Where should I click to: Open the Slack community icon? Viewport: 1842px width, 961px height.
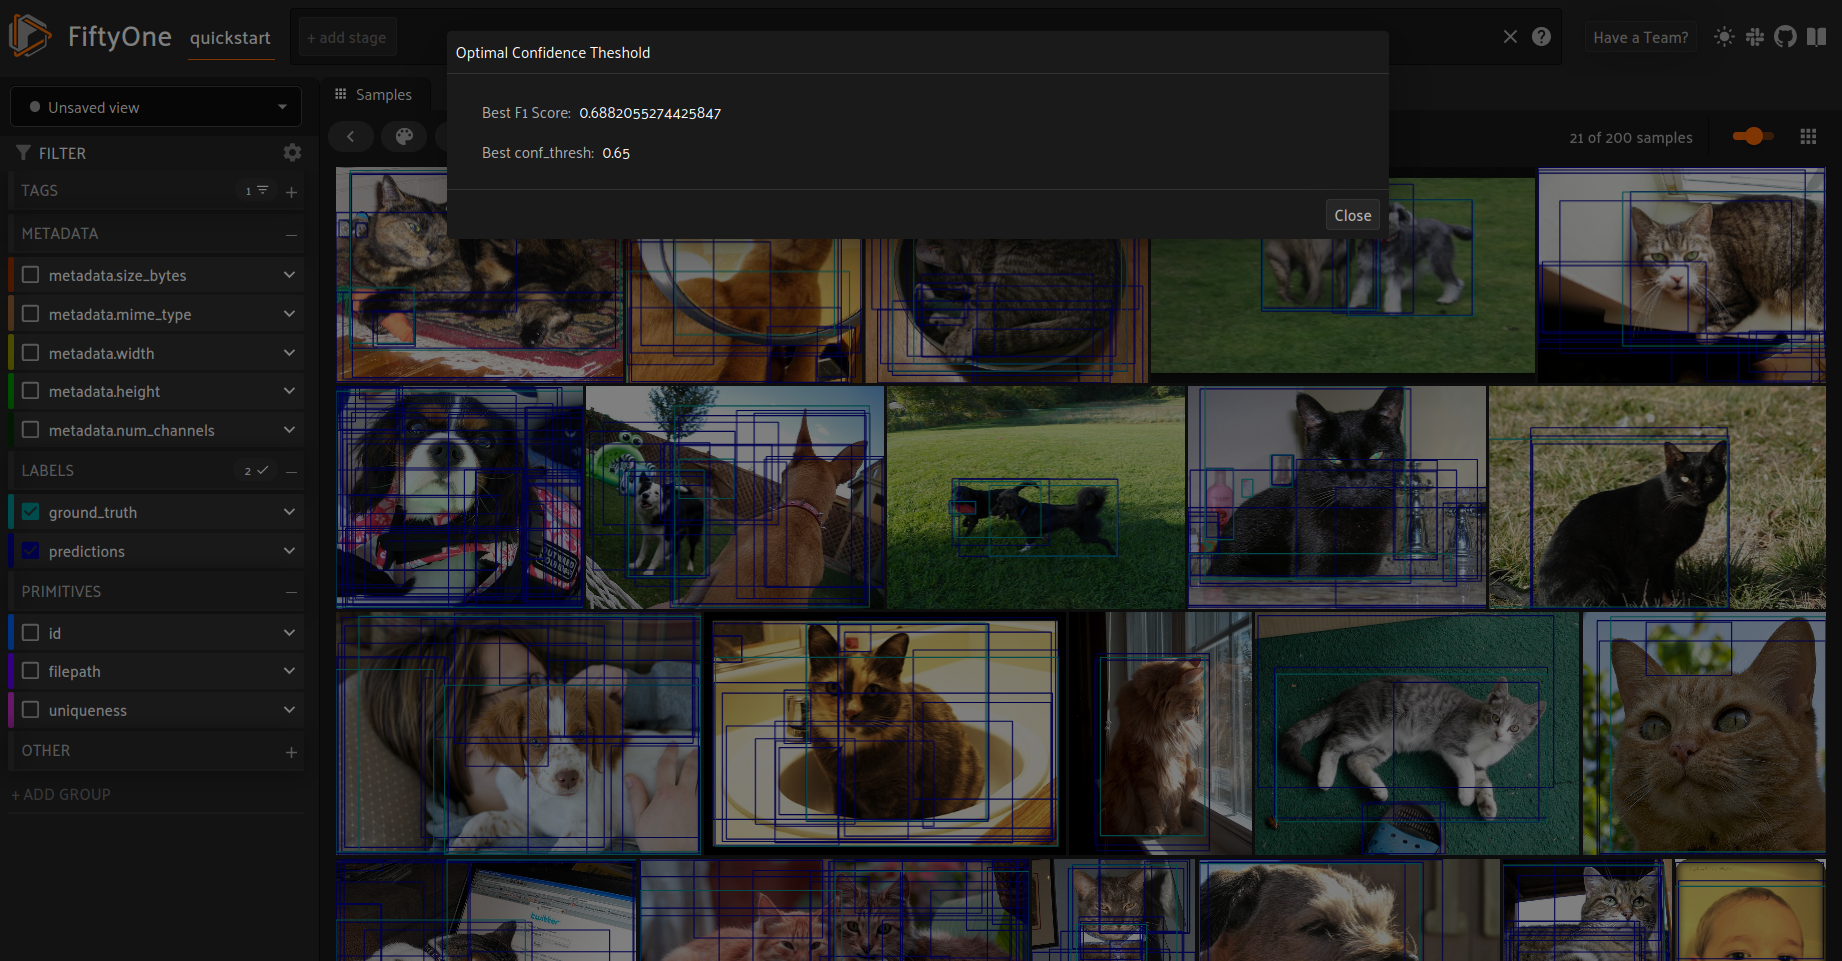tap(1755, 37)
